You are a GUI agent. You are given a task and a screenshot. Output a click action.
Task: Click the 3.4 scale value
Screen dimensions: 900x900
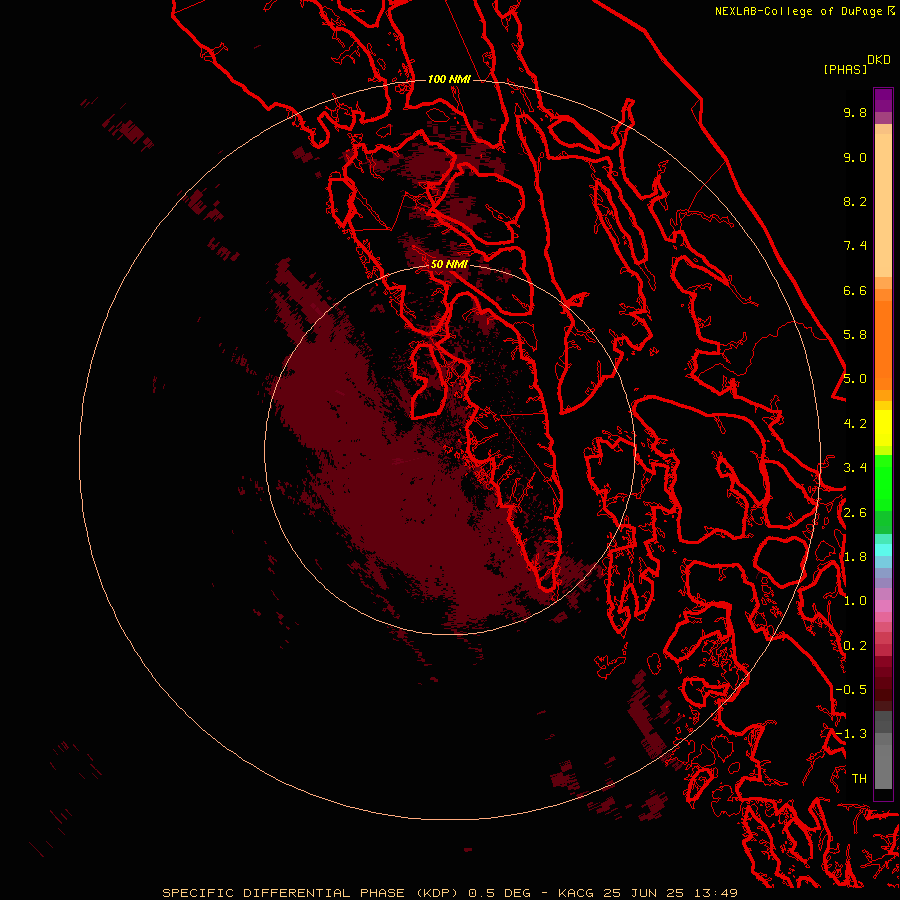coord(855,468)
